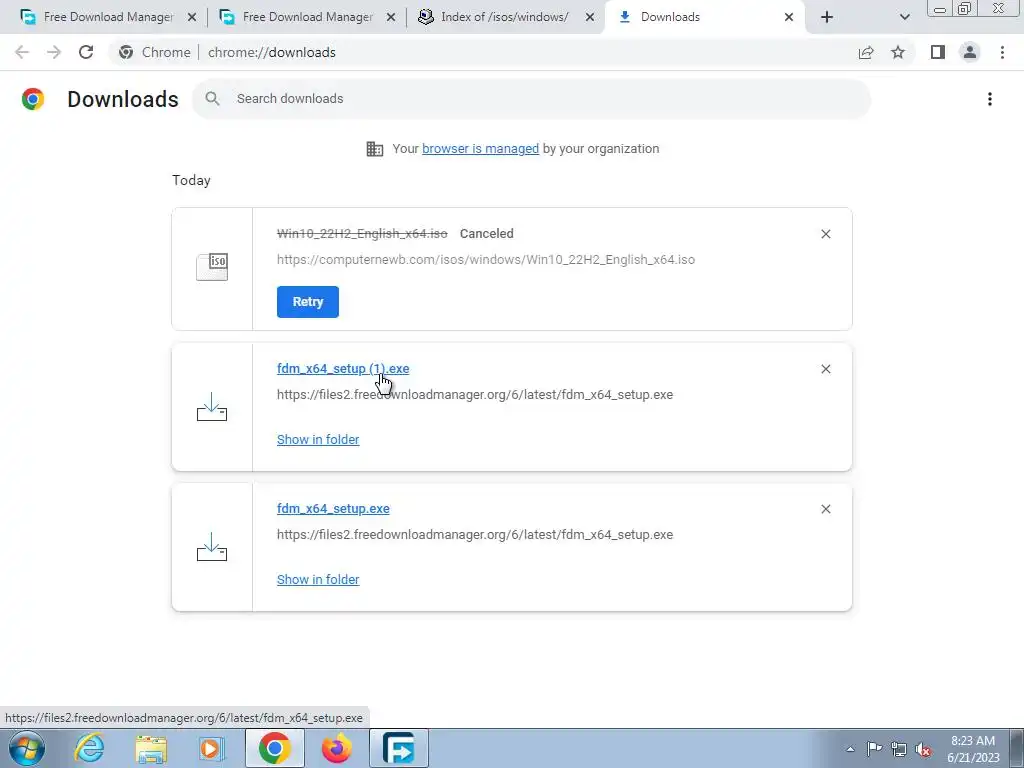This screenshot has height=768, width=1024.
Task: Click the network tray icon
Action: [899, 749]
